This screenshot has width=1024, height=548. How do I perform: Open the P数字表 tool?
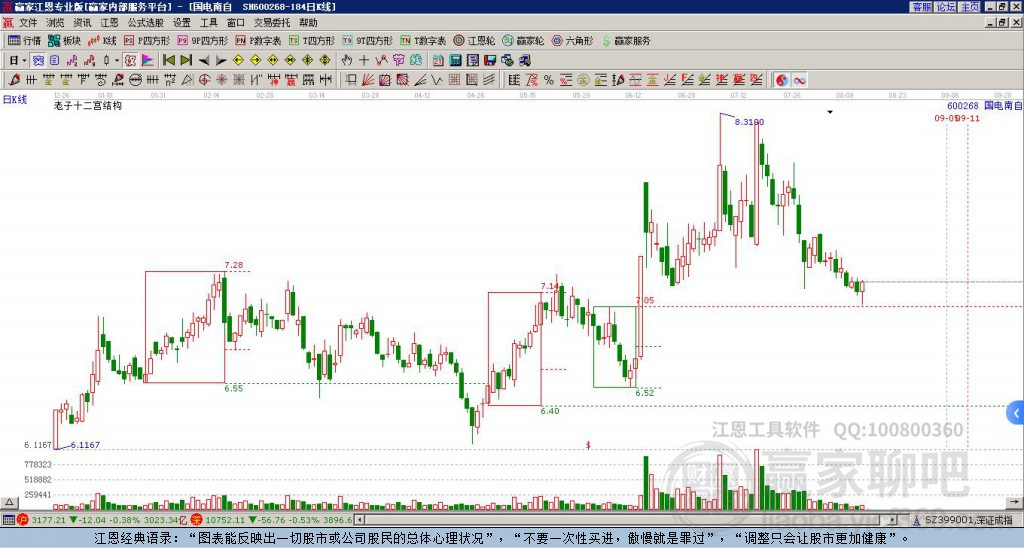(x=258, y=40)
